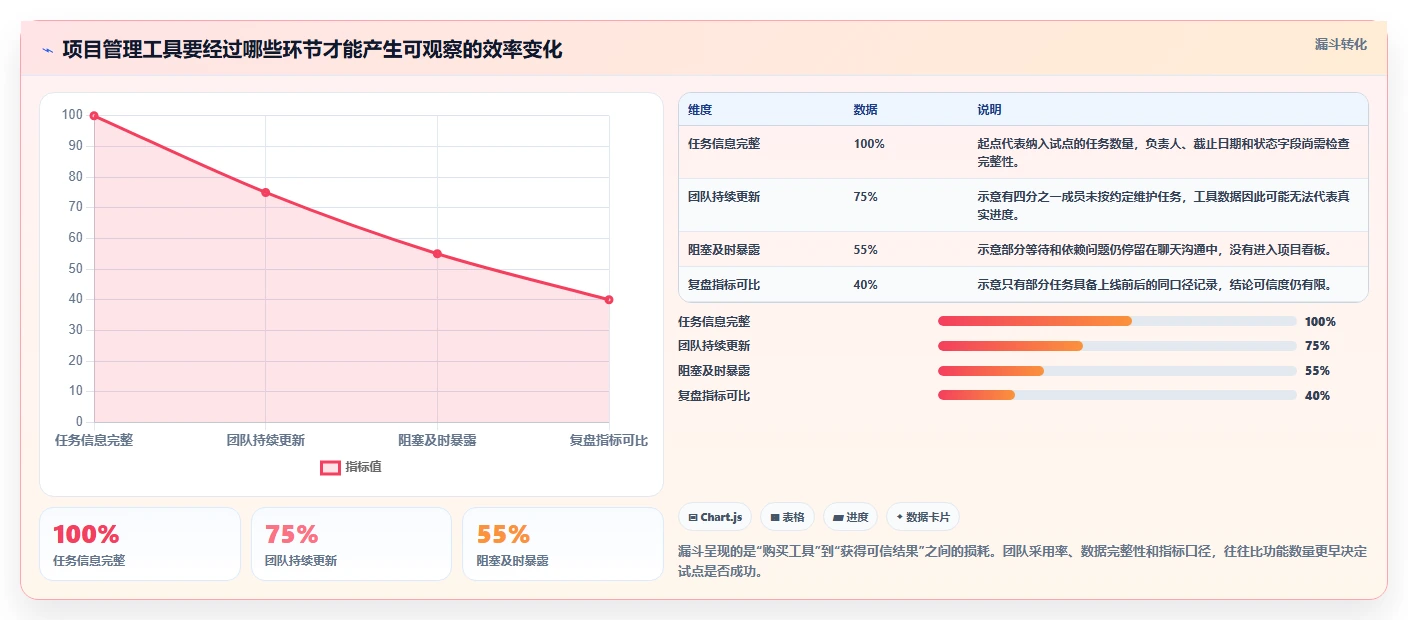Click the x-axis label 团队持续更新
This screenshot has height=620, width=1408.
[x=265, y=440]
